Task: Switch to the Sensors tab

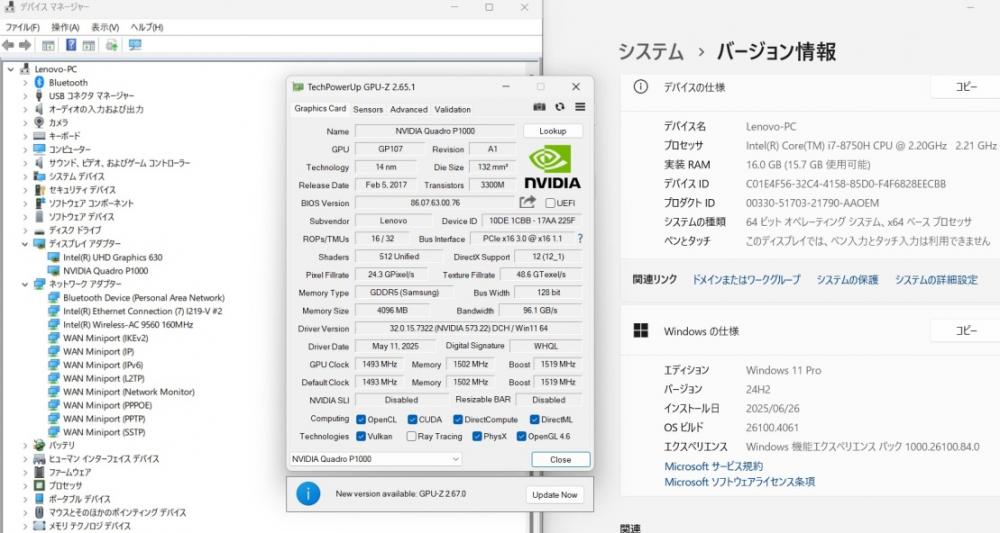Action: point(368,109)
